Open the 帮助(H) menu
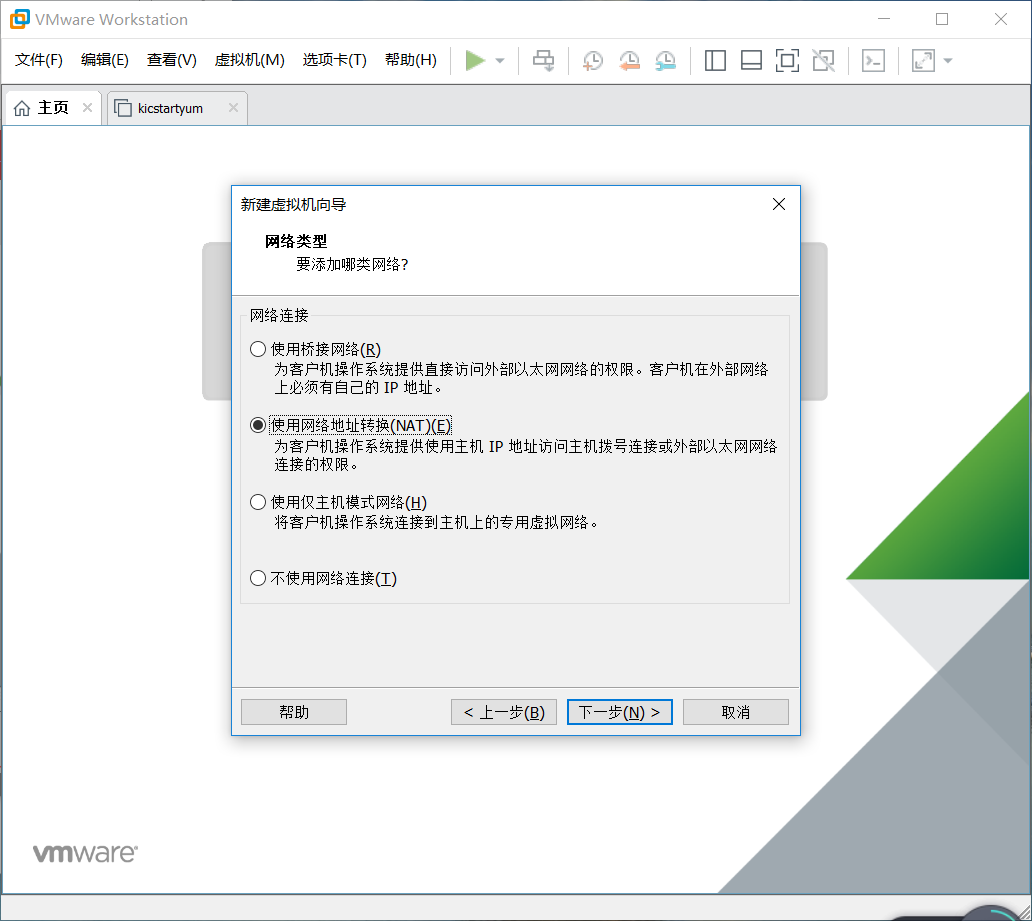 coord(411,60)
